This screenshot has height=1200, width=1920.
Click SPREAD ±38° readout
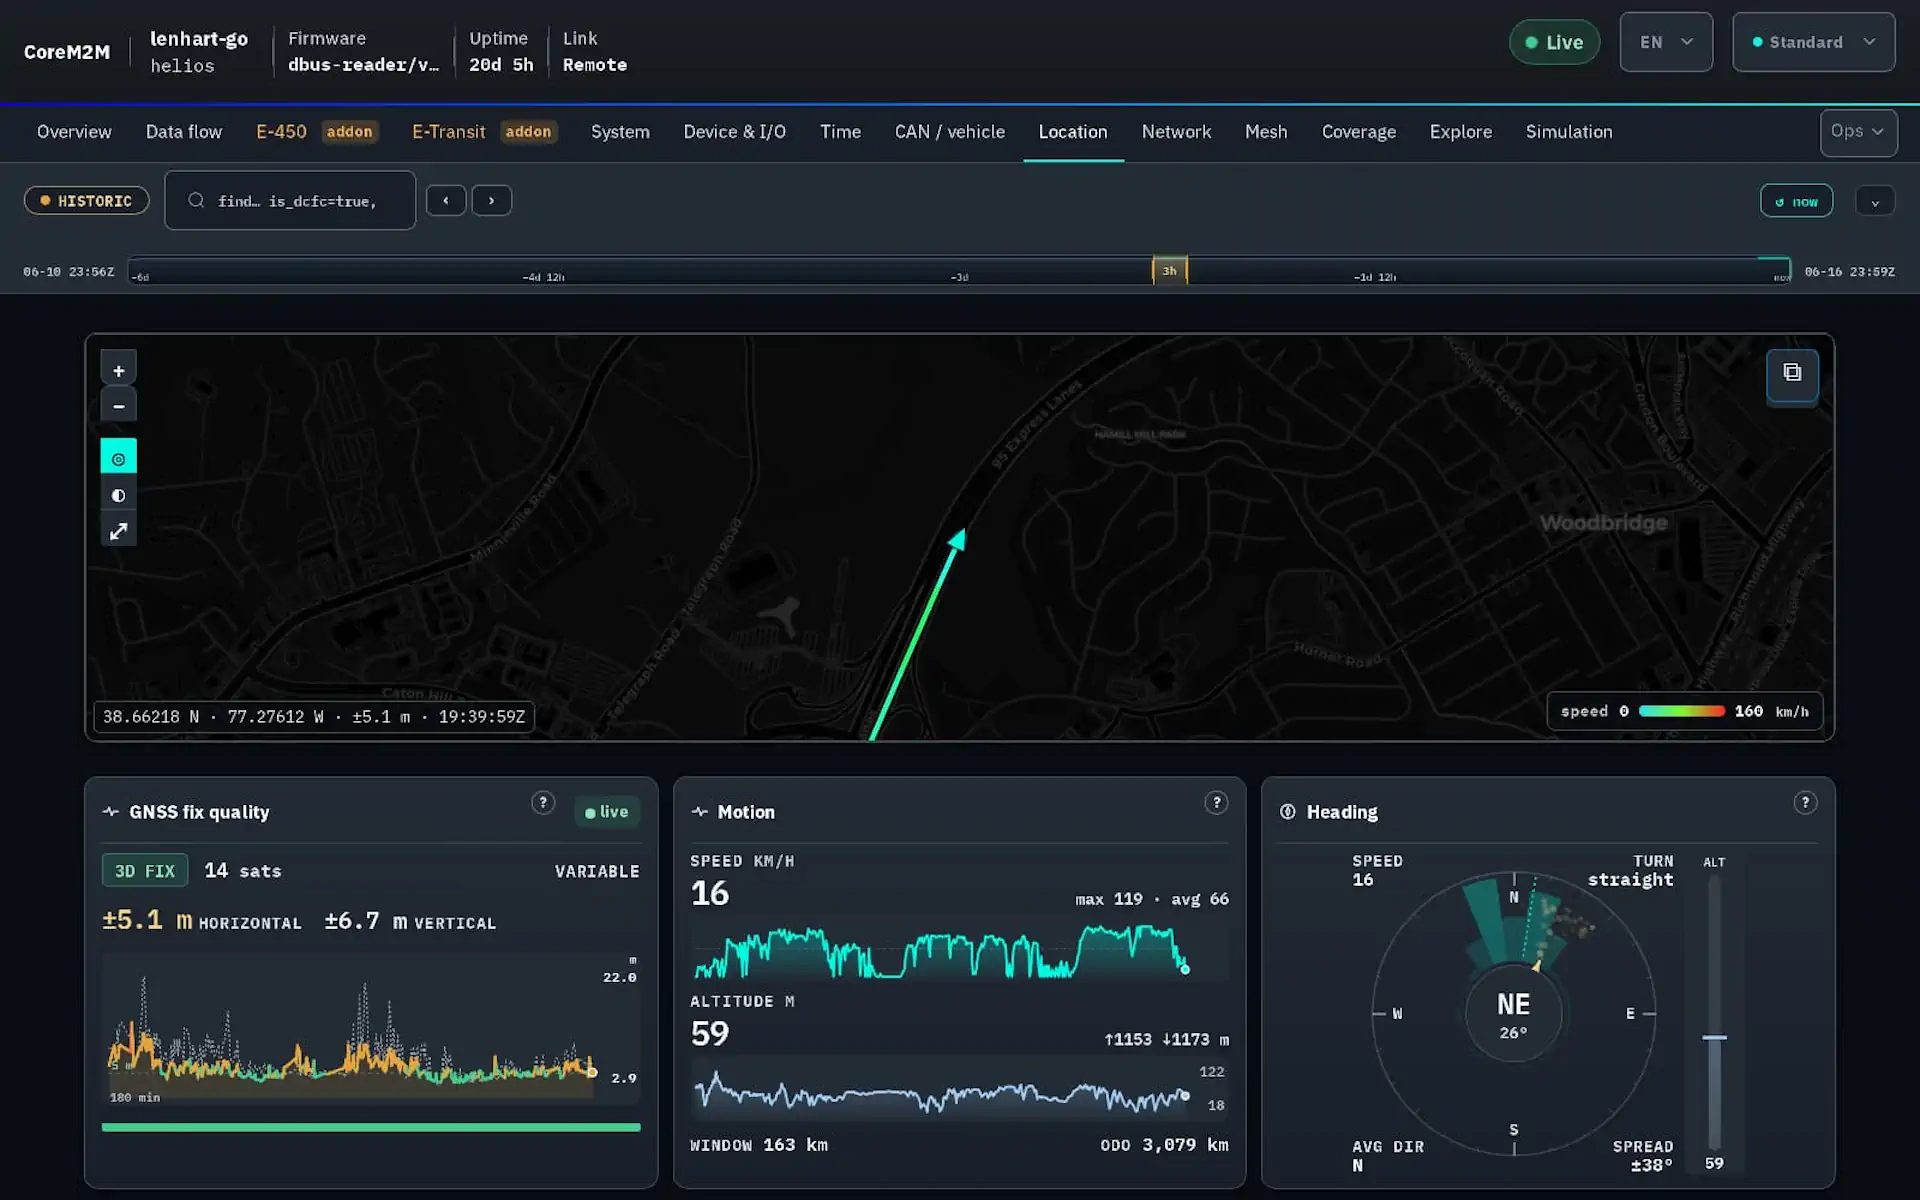click(1642, 1156)
